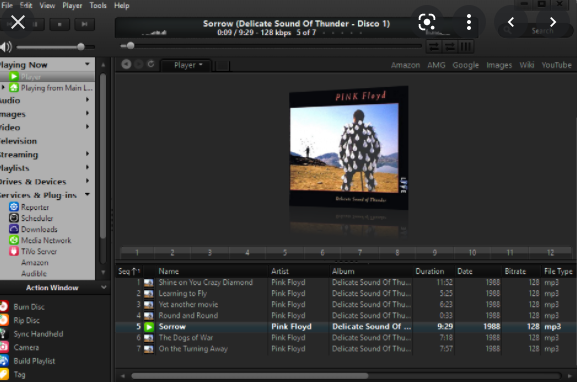577x382 pixels.
Task: Open a new tab next to Player
Action: tap(222, 66)
